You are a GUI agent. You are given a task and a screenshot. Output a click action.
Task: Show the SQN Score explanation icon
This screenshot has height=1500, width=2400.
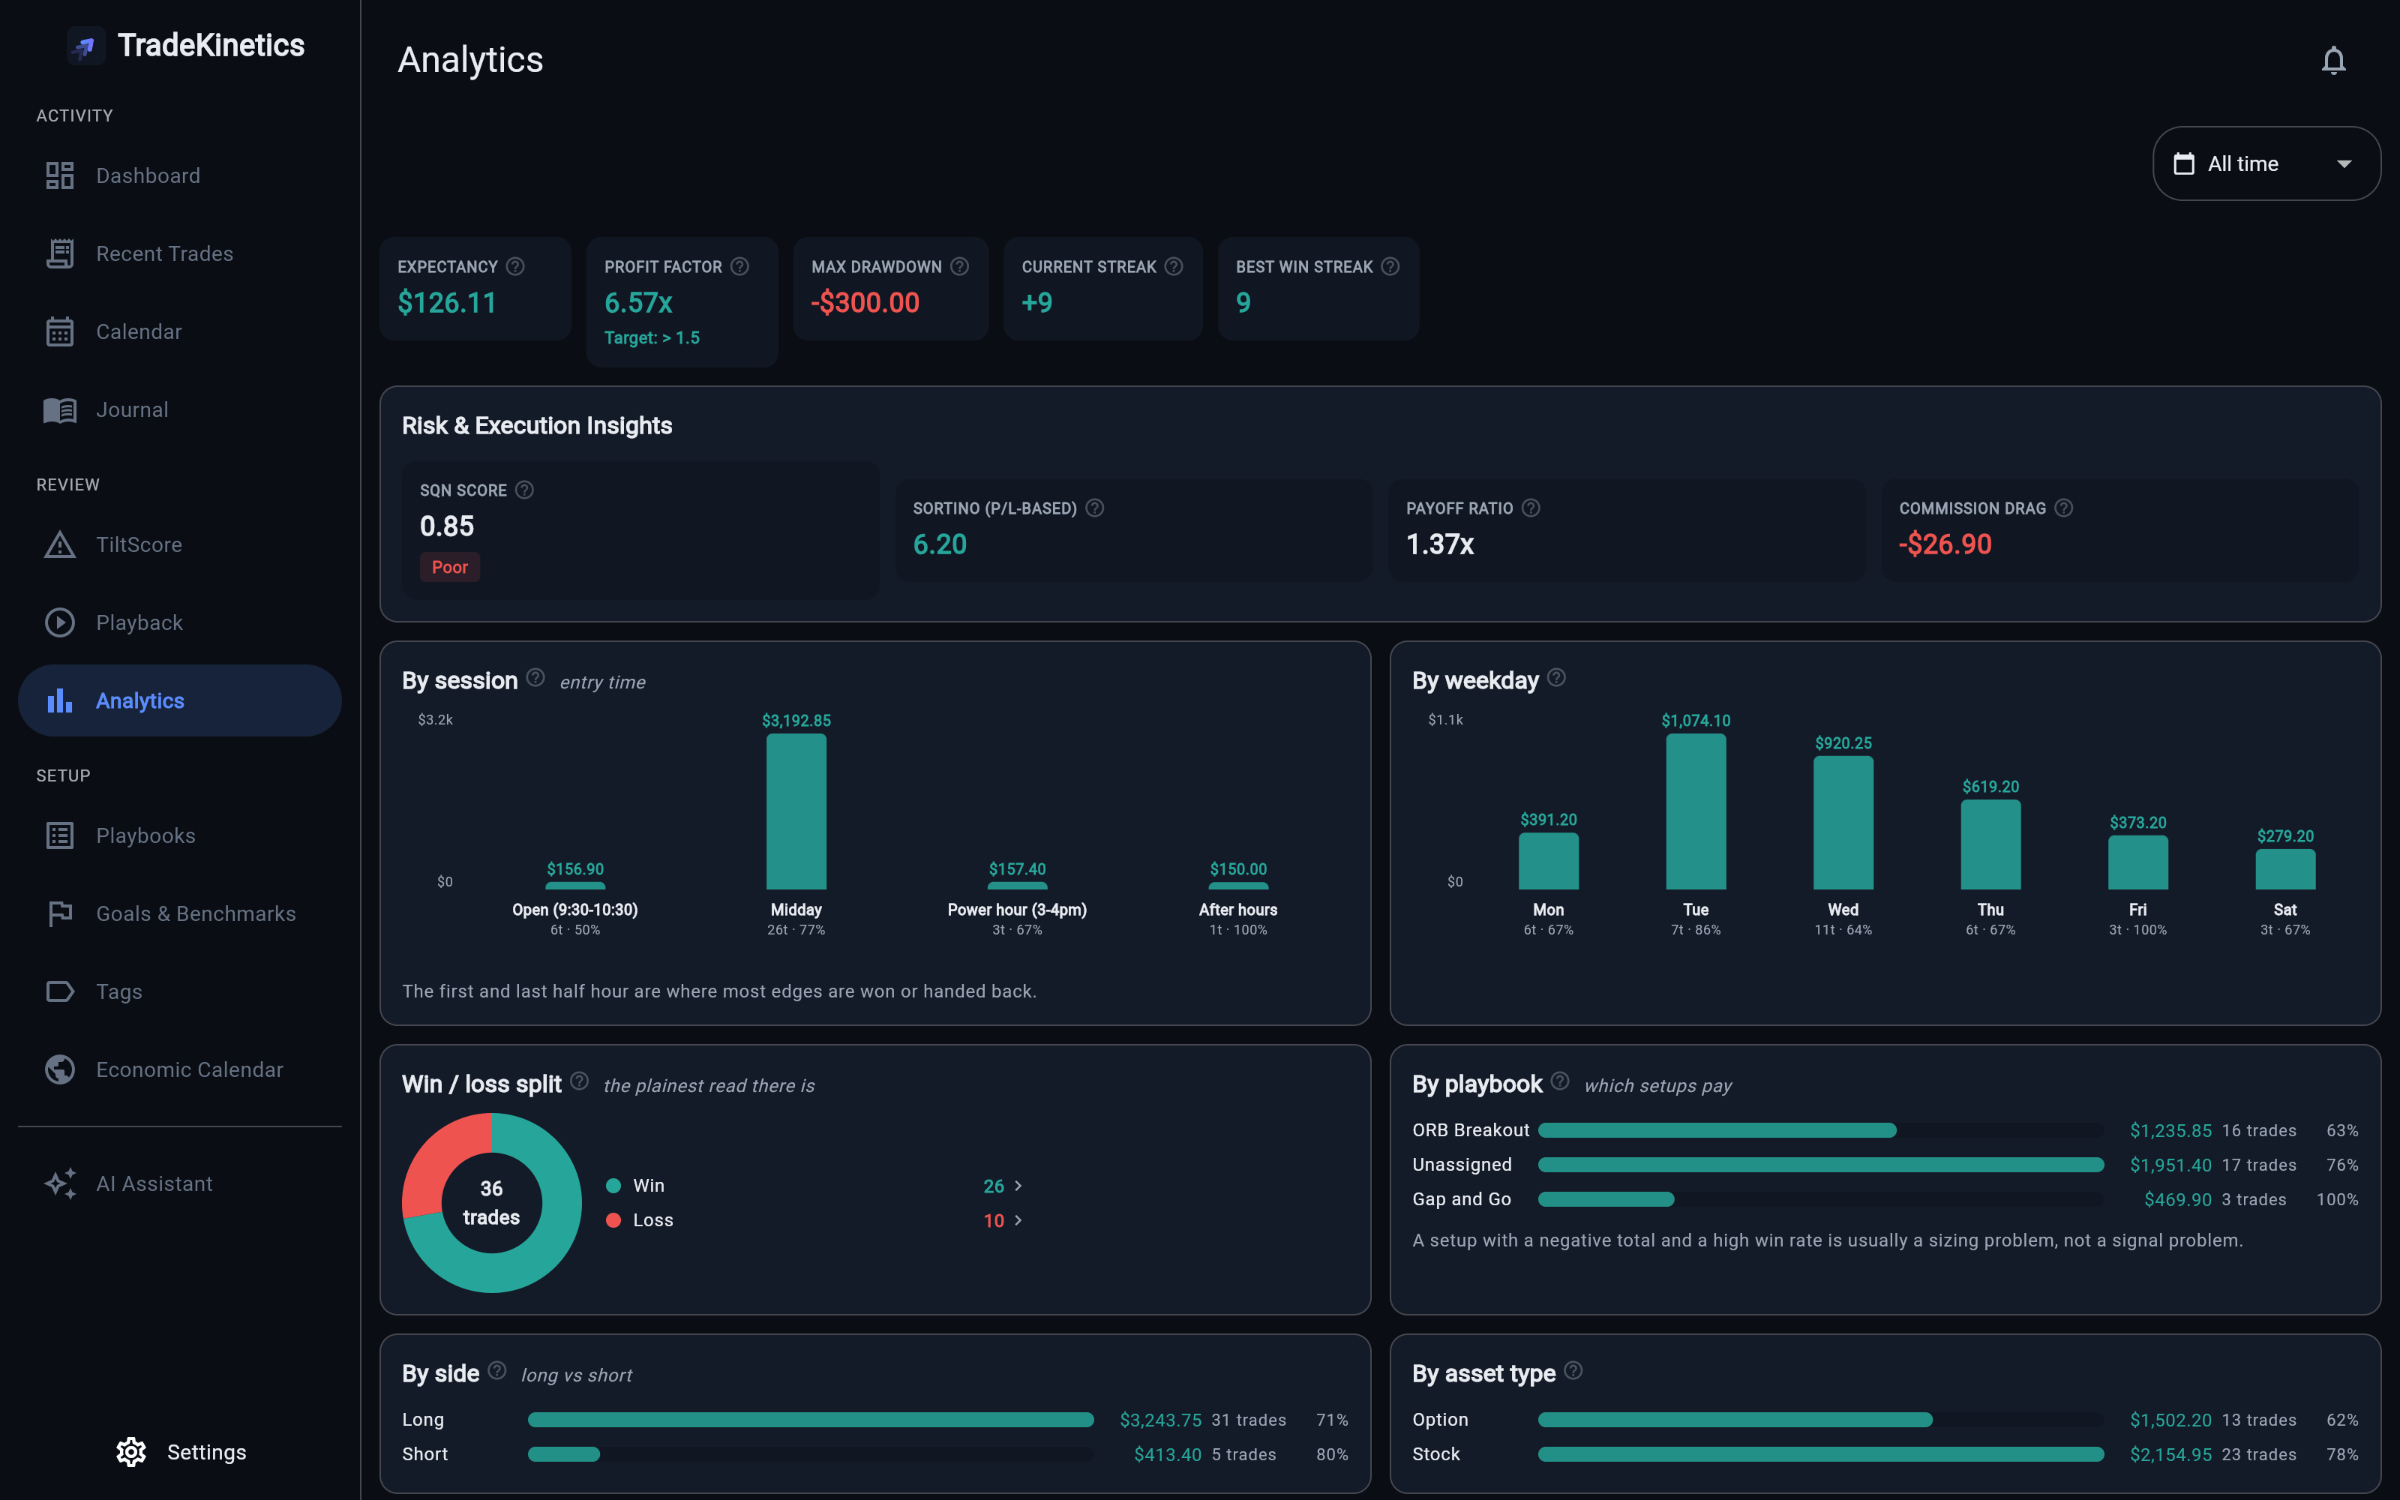point(524,490)
